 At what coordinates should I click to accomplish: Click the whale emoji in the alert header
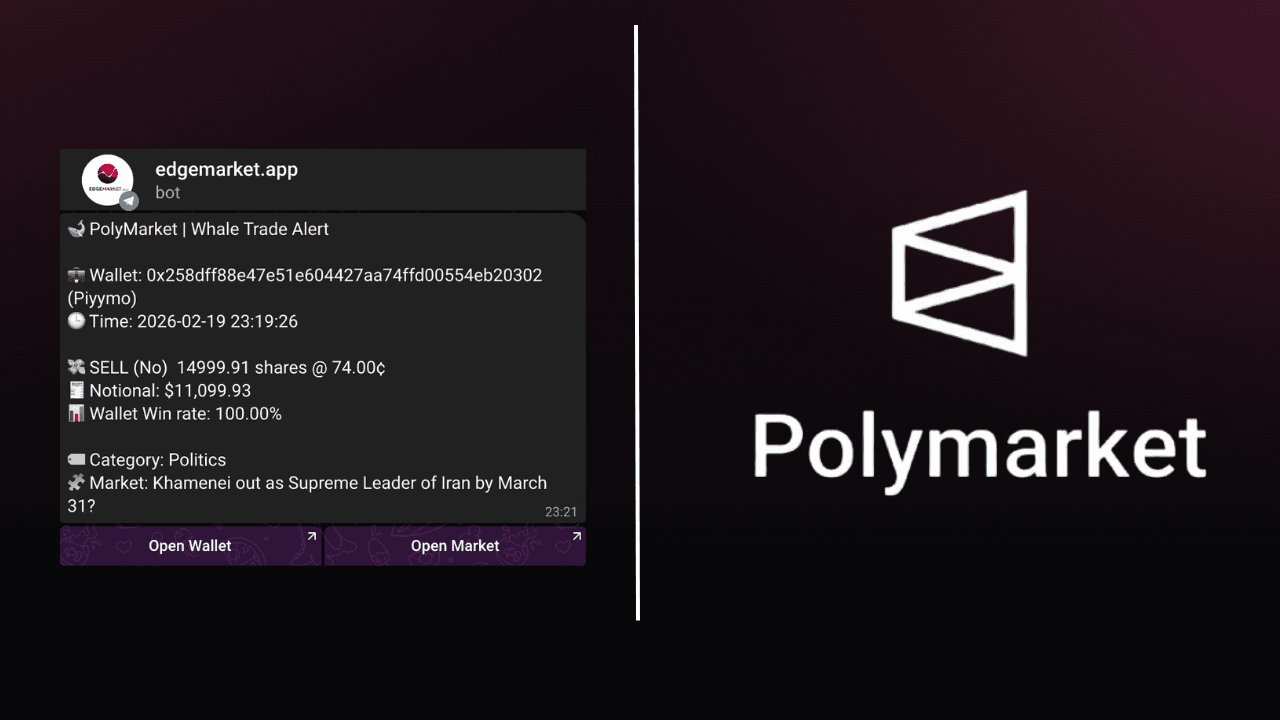tap(76, 229)
